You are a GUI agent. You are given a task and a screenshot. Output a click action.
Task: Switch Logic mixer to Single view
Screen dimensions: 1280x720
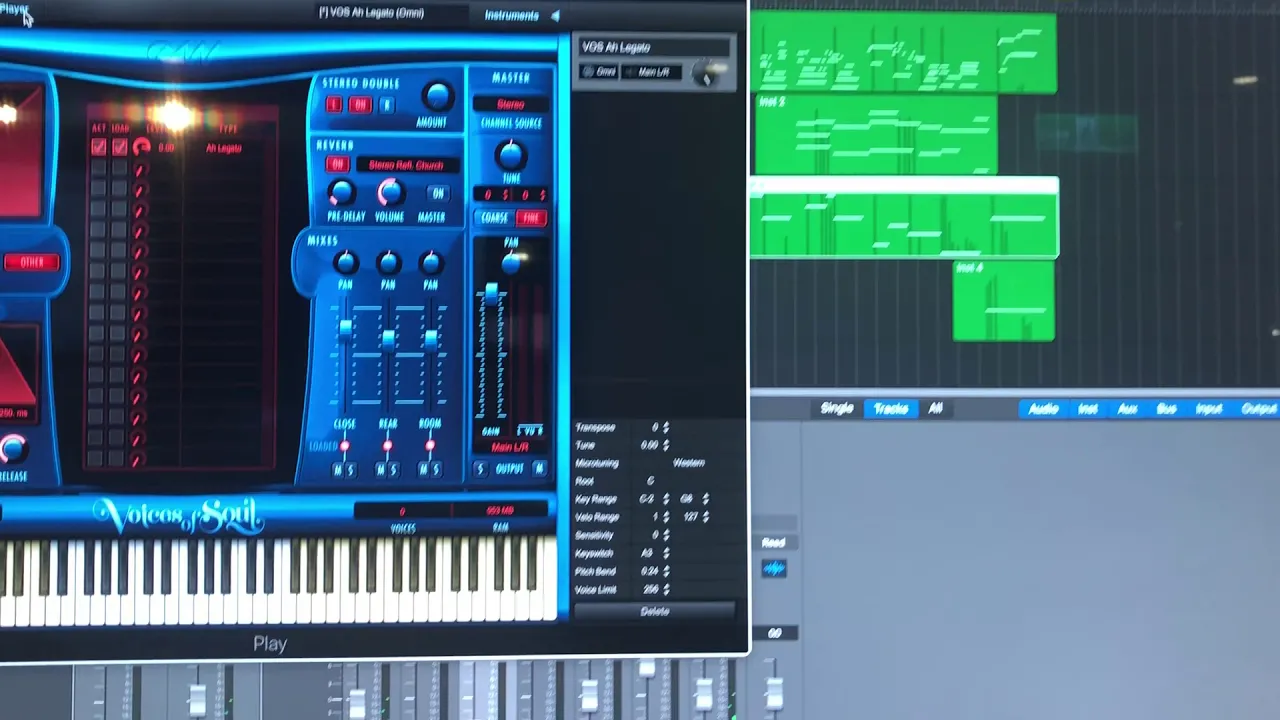pos(837,408)
